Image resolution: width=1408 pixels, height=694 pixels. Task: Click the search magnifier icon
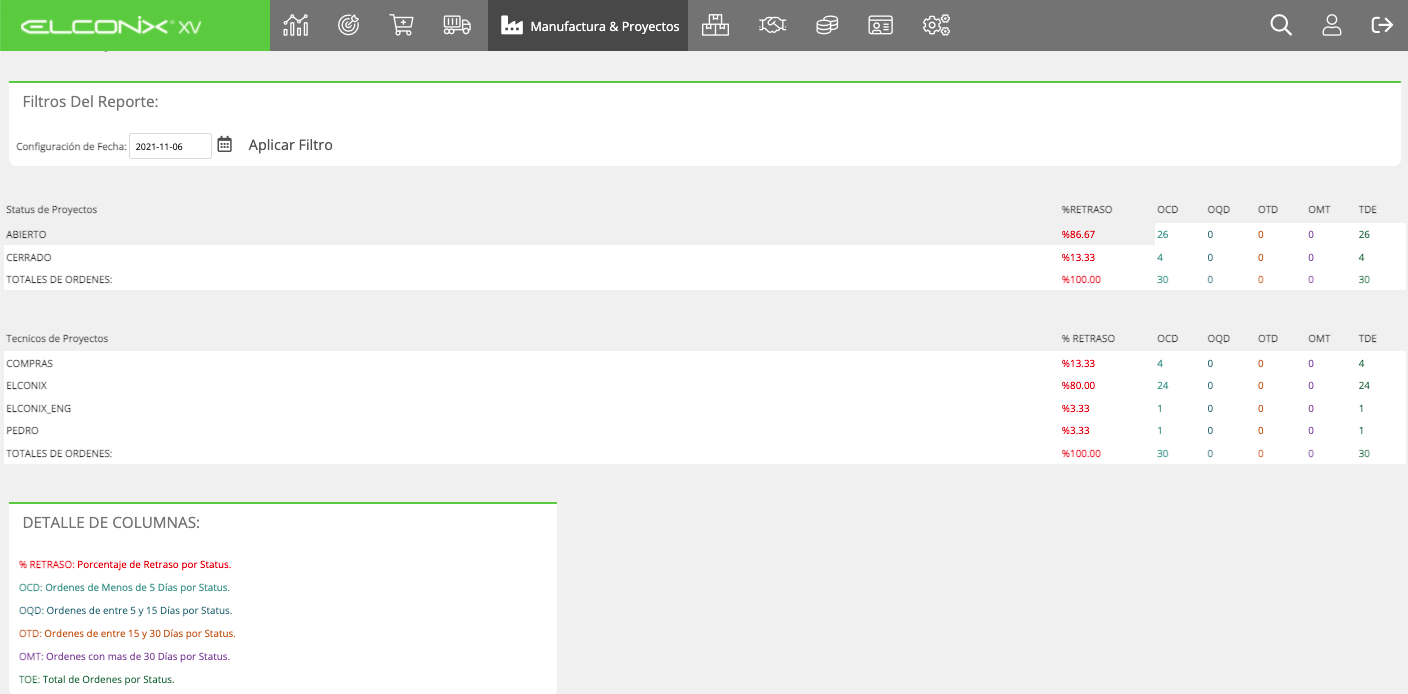coord(1281,25)
